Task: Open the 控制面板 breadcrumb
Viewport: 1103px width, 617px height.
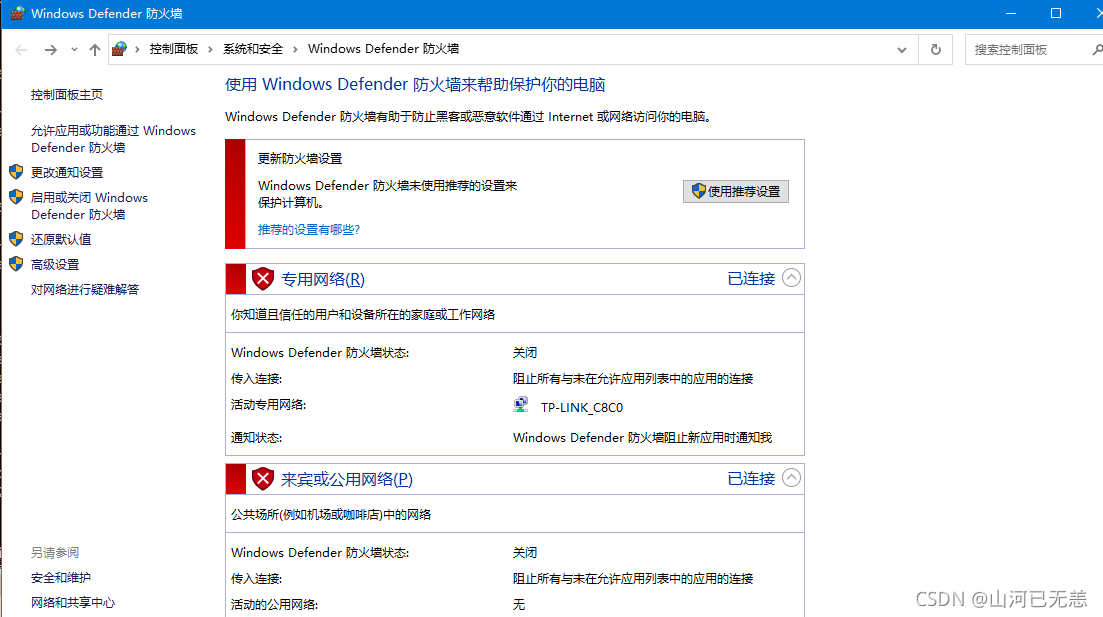Action: [x=173, y=49]
